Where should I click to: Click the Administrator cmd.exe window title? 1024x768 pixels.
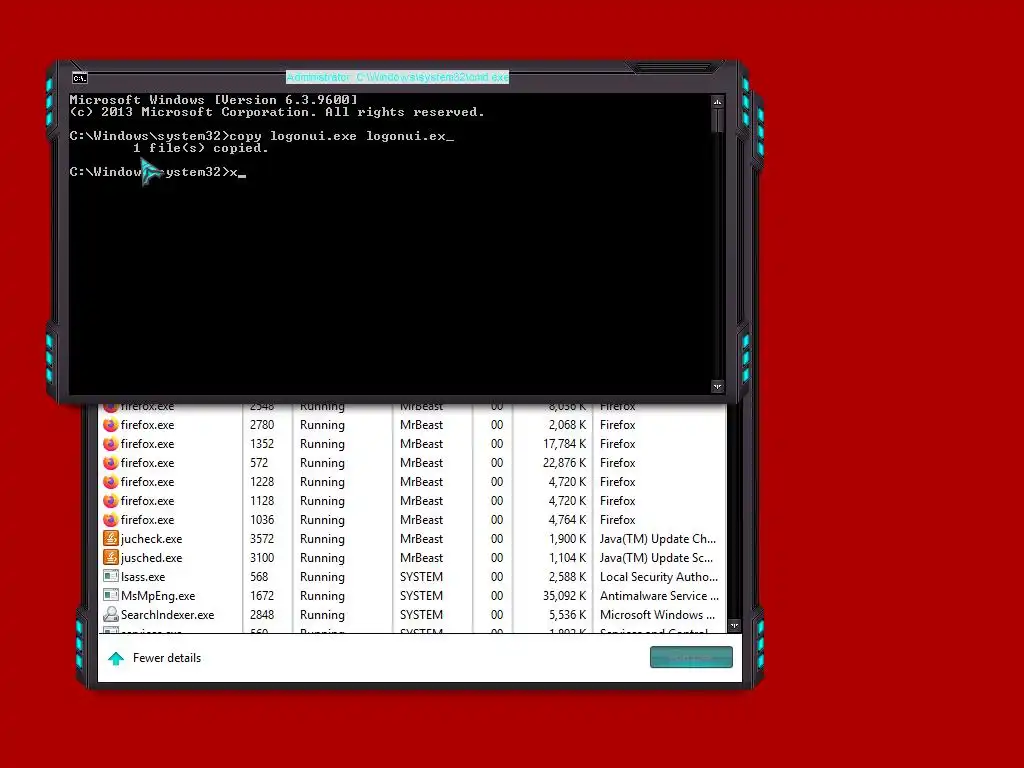(397, 77)
